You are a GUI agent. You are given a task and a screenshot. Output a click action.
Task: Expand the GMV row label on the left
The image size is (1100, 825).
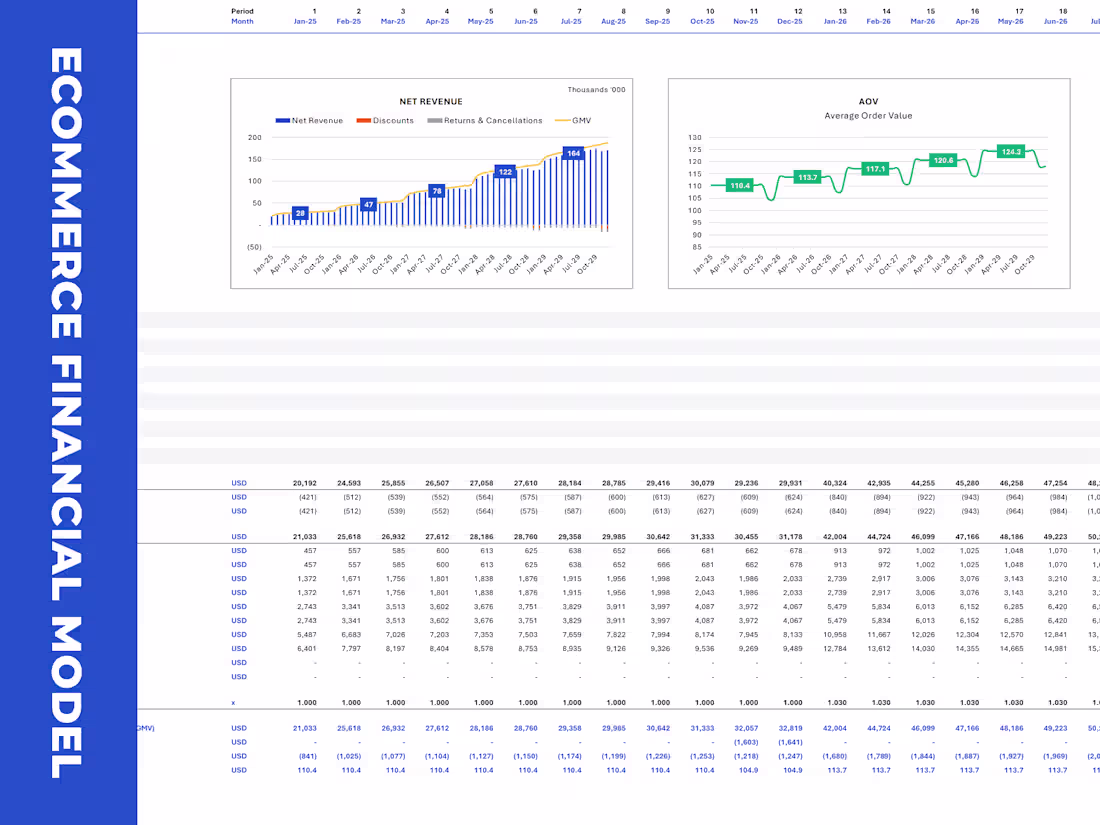[x=147, y=728]
